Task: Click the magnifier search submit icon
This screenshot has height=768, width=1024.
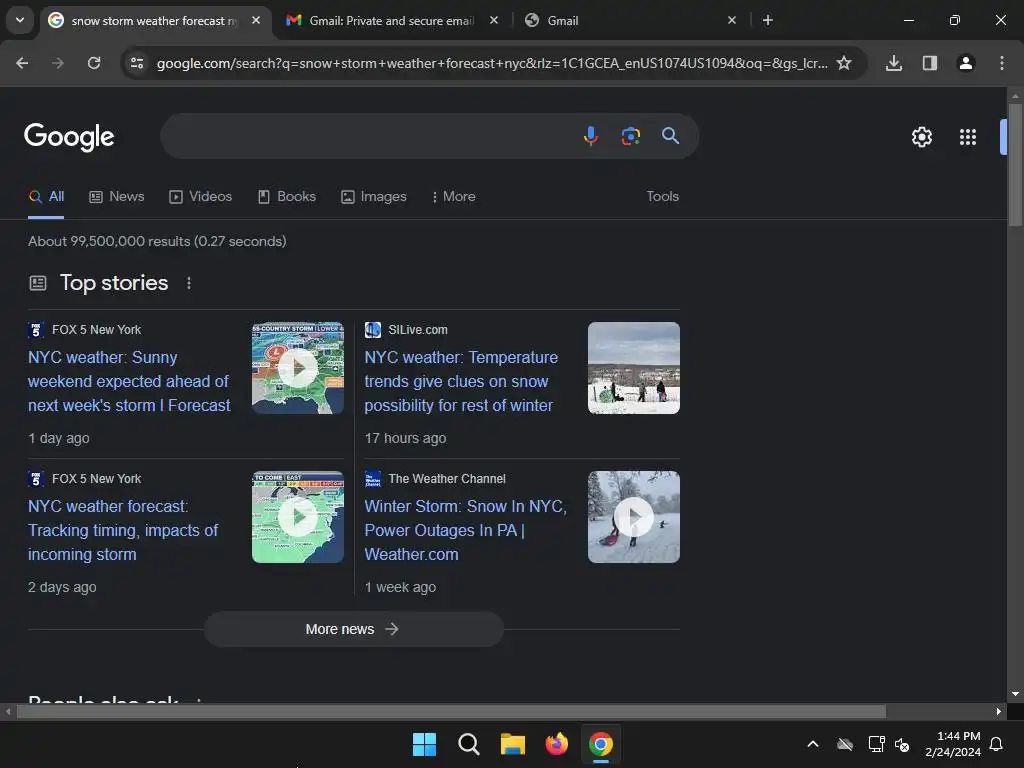Action: point(670,136)
